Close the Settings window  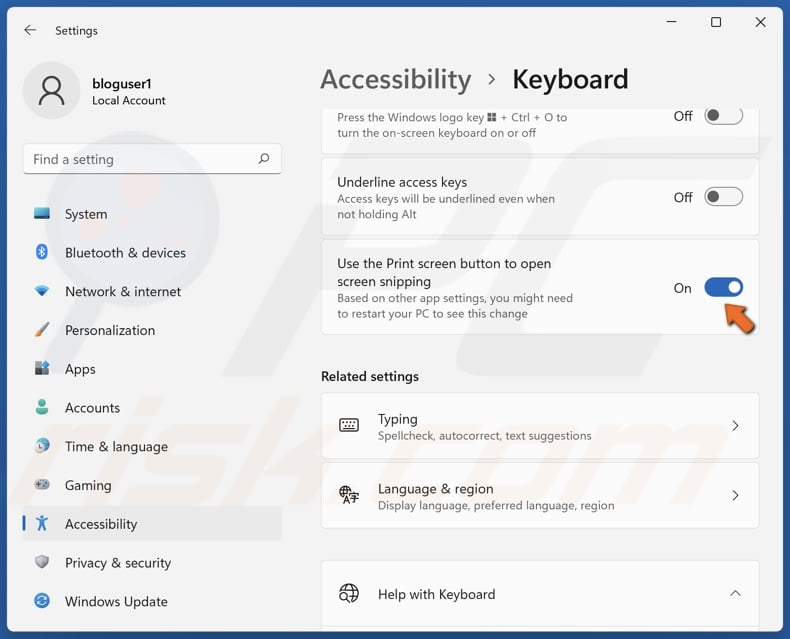point(760,22)
